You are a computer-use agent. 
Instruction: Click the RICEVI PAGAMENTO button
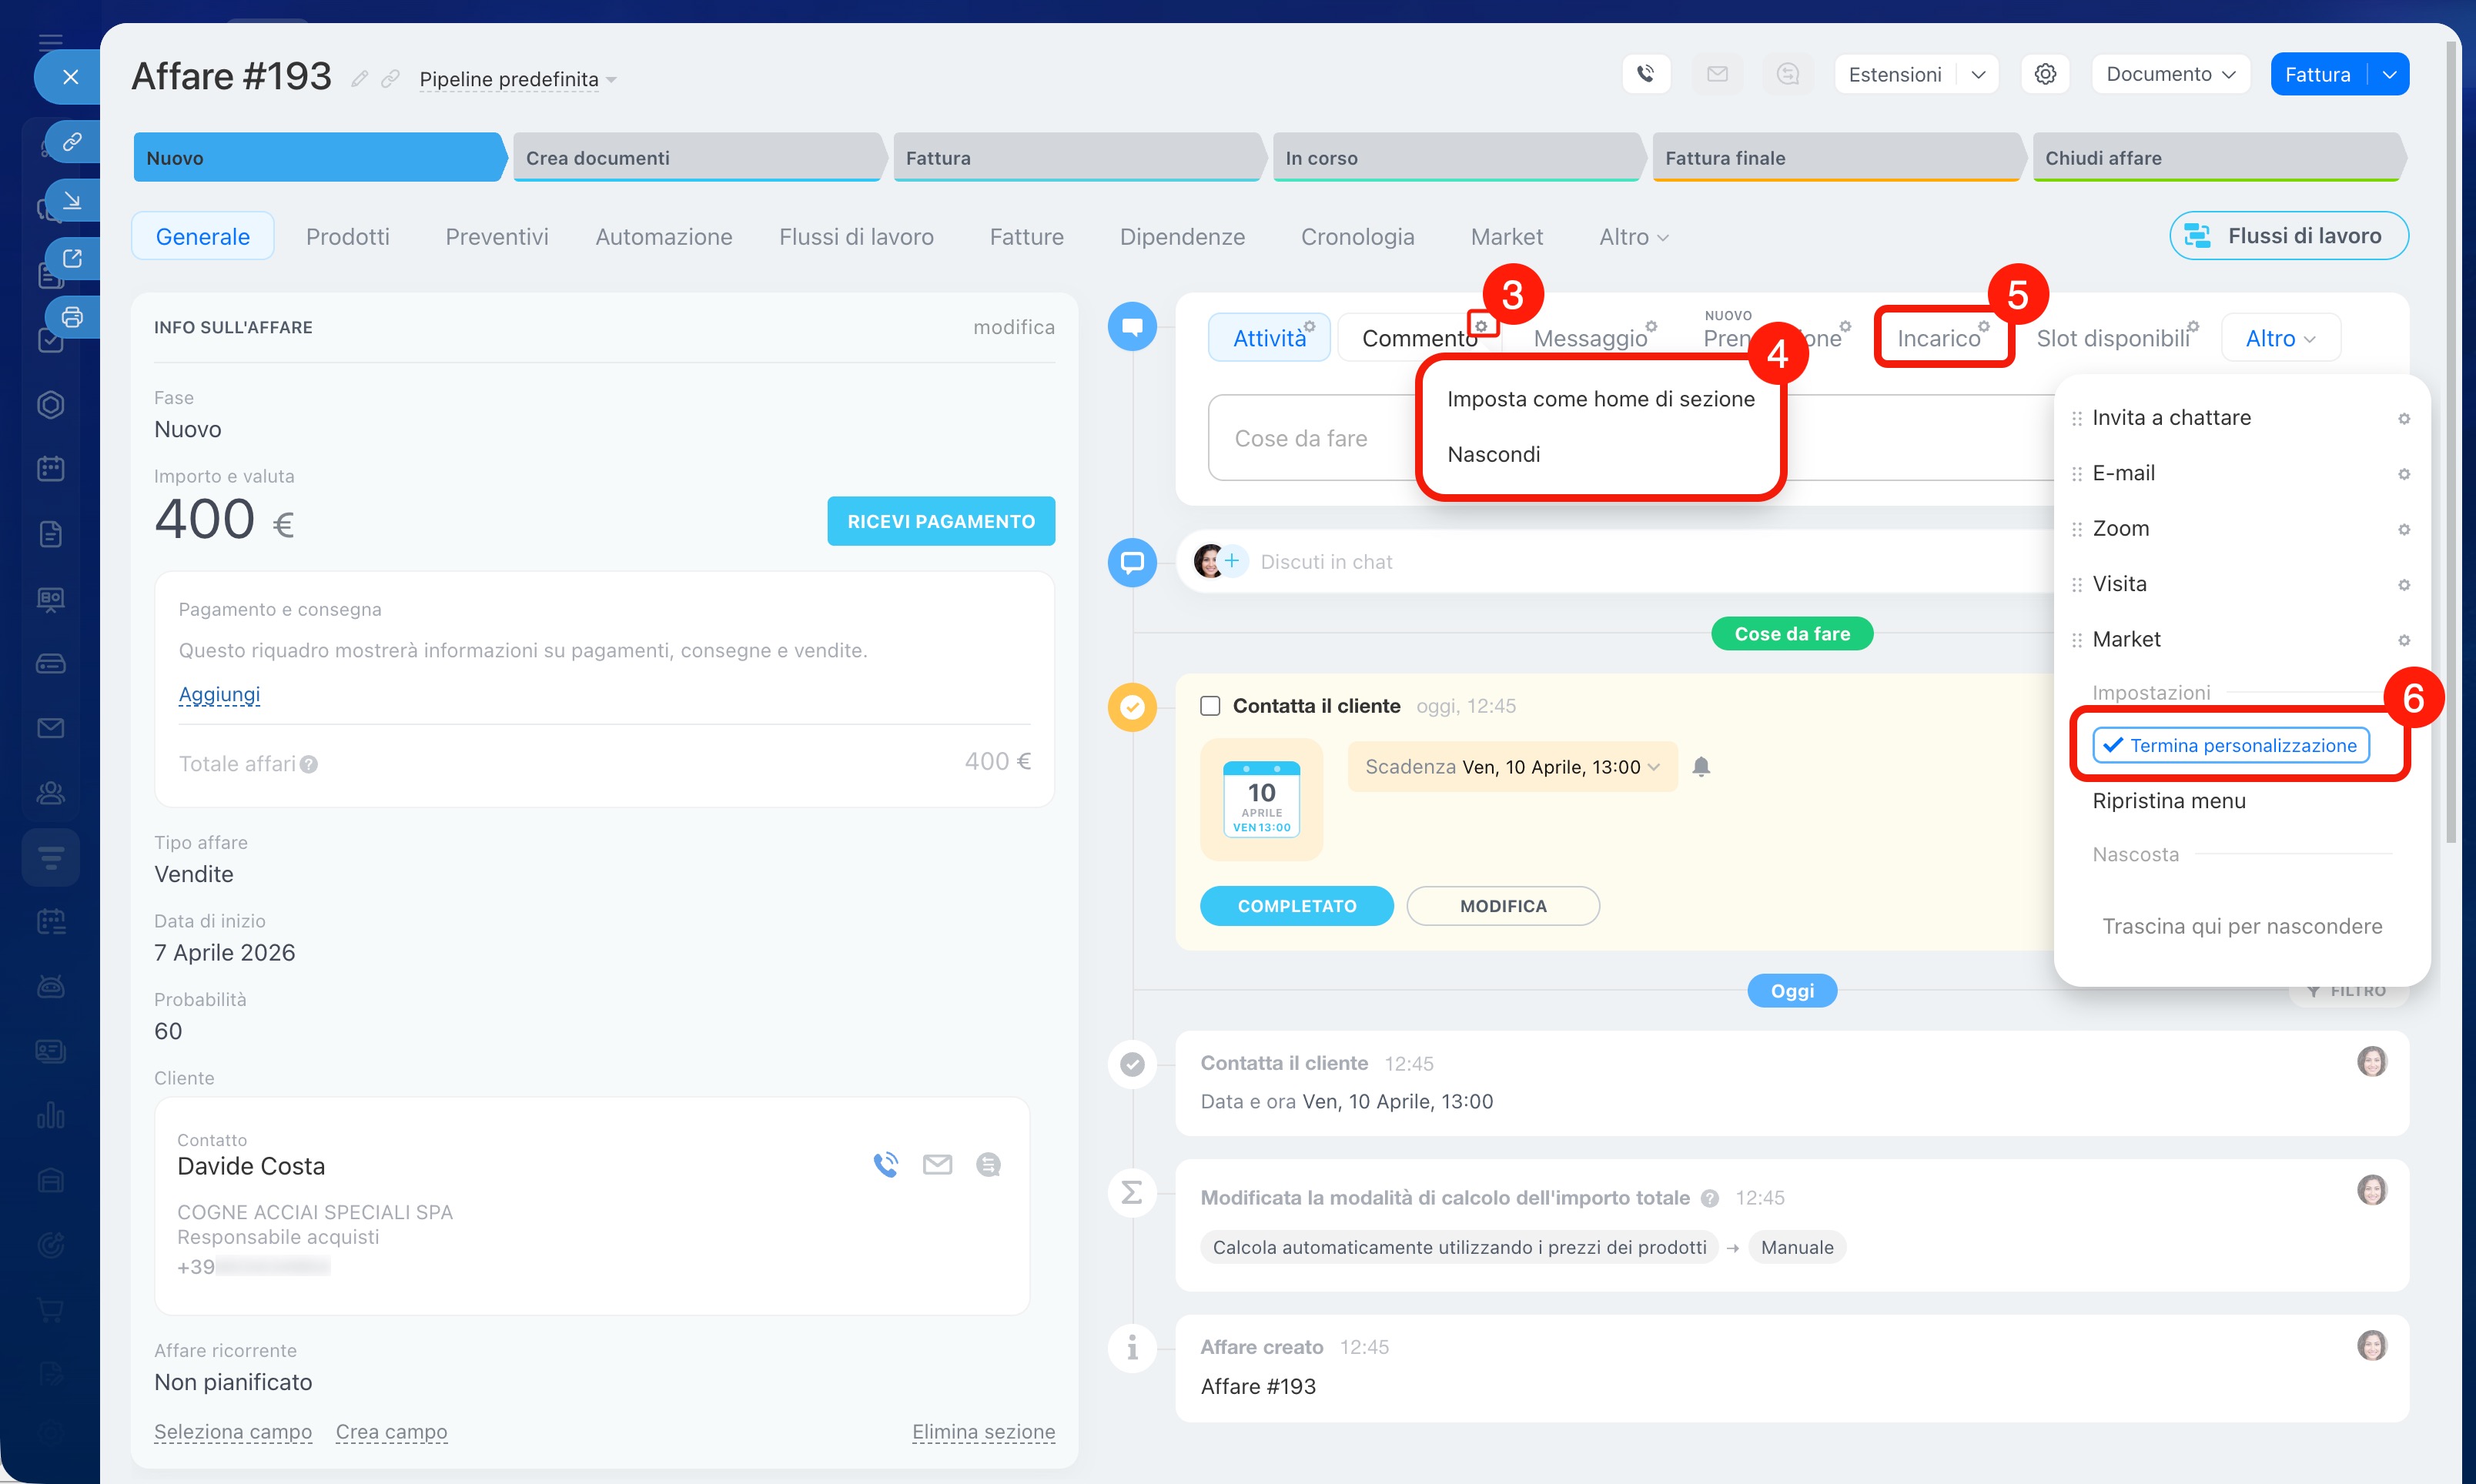coord(940,521)
